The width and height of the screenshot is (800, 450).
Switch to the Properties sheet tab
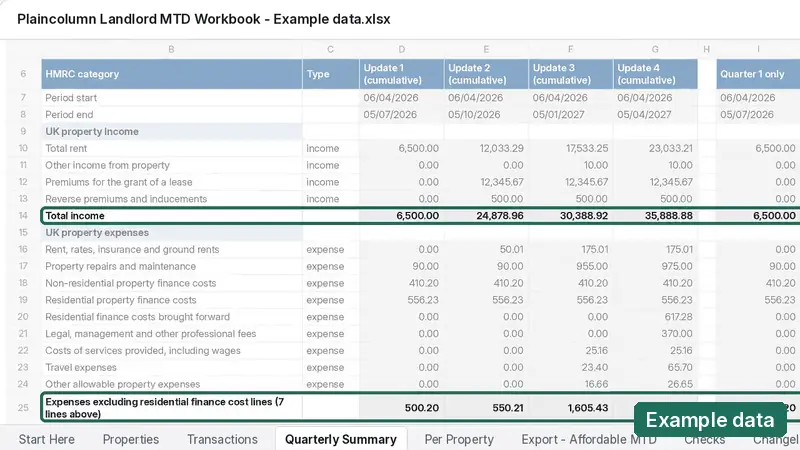(x=131, y=439)
